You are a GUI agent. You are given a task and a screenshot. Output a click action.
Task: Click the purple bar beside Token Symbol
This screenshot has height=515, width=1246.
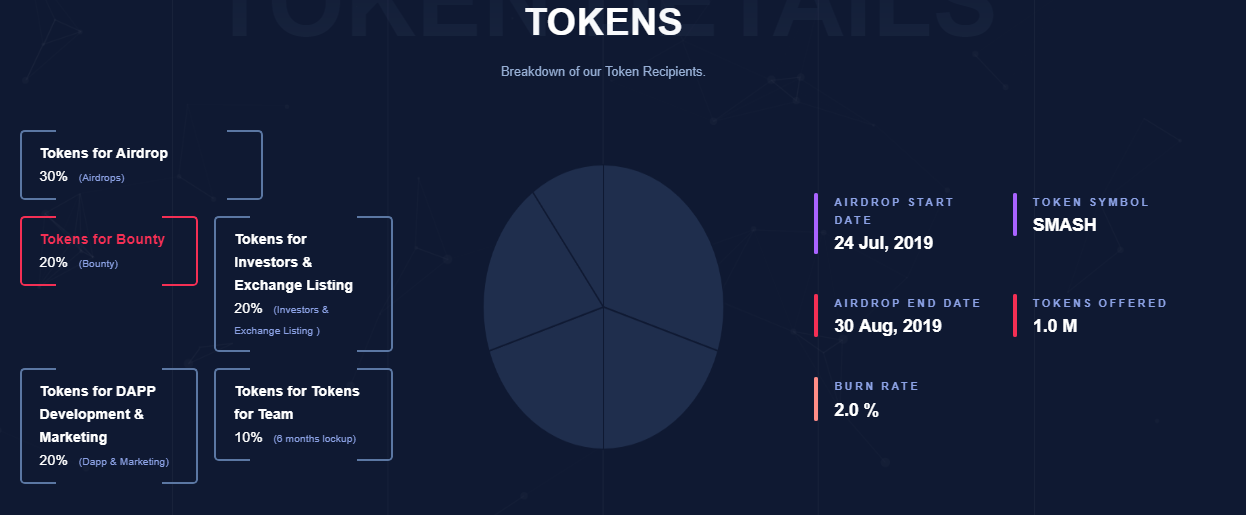(1015, 214)
